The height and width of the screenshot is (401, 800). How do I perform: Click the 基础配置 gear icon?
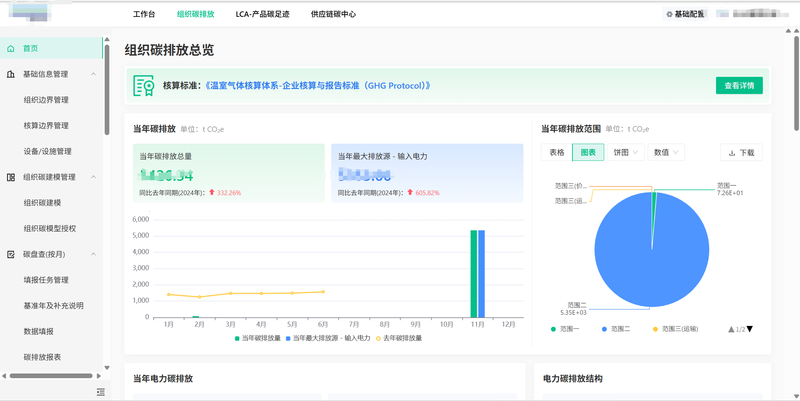tap(670, 15)
